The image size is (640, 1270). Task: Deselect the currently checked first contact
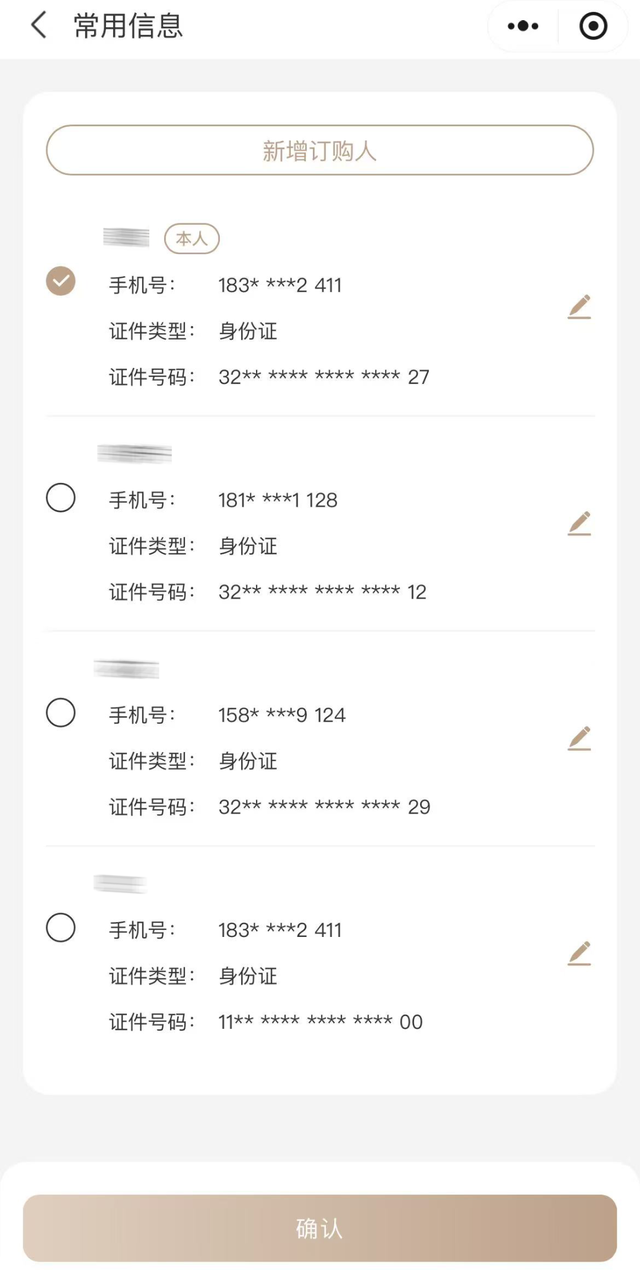(60, 282)
